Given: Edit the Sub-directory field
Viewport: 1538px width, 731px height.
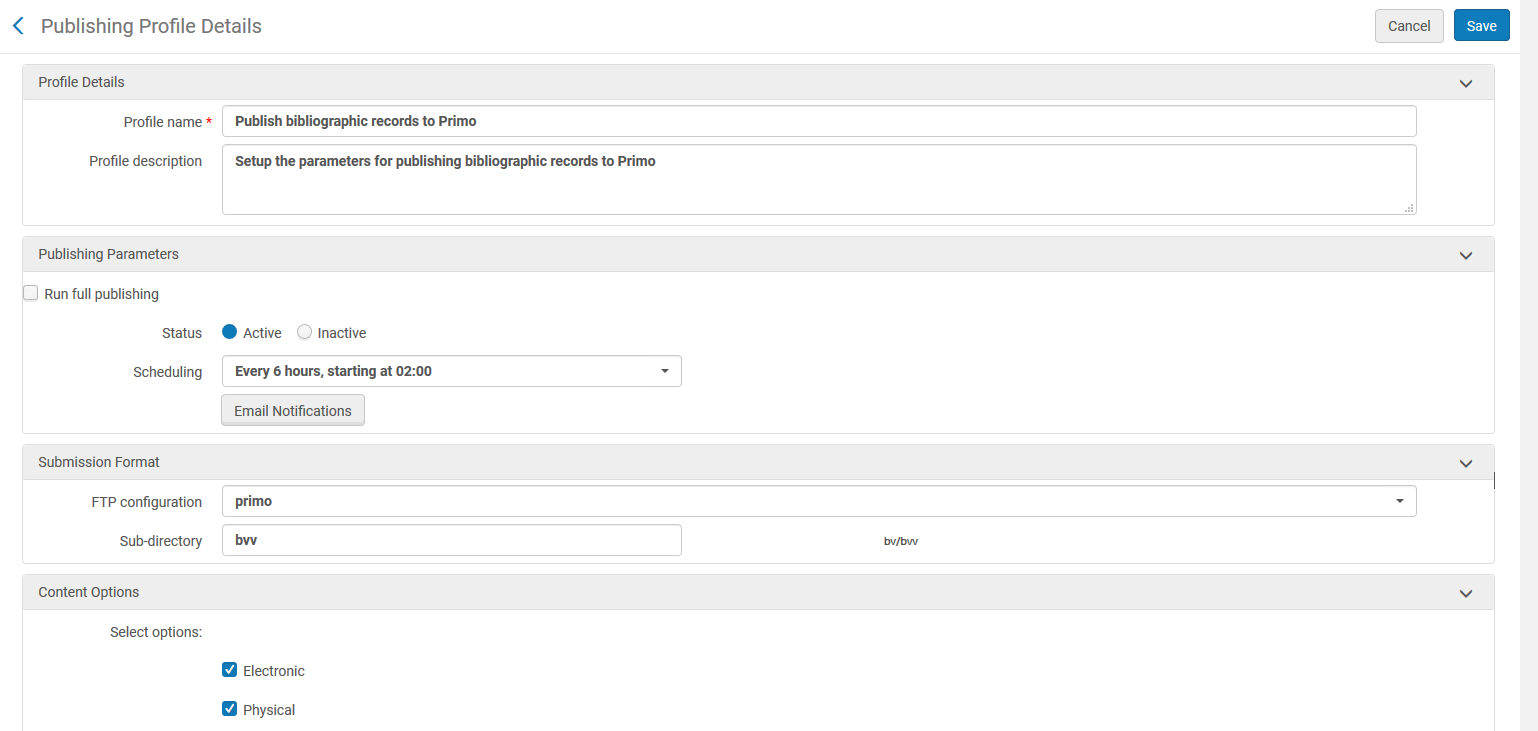Looking at the screenshot, I should pos(451,540).
